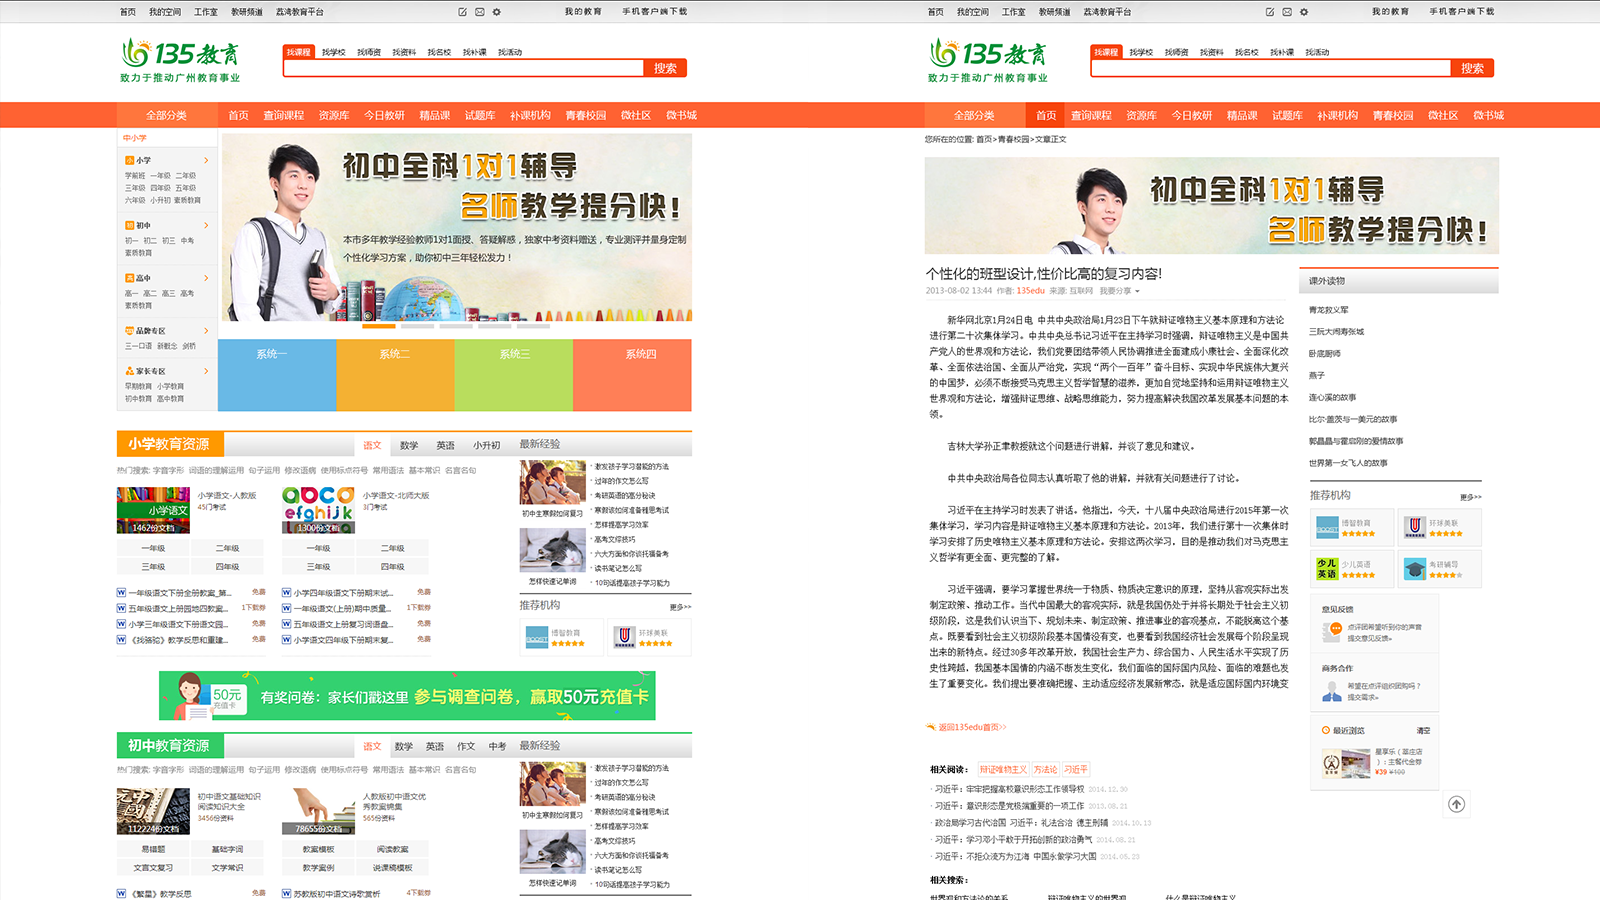Open 青龙救义军 in 课外读物 list
This screenshot has height=900, width=1600.
[1328, 310]
